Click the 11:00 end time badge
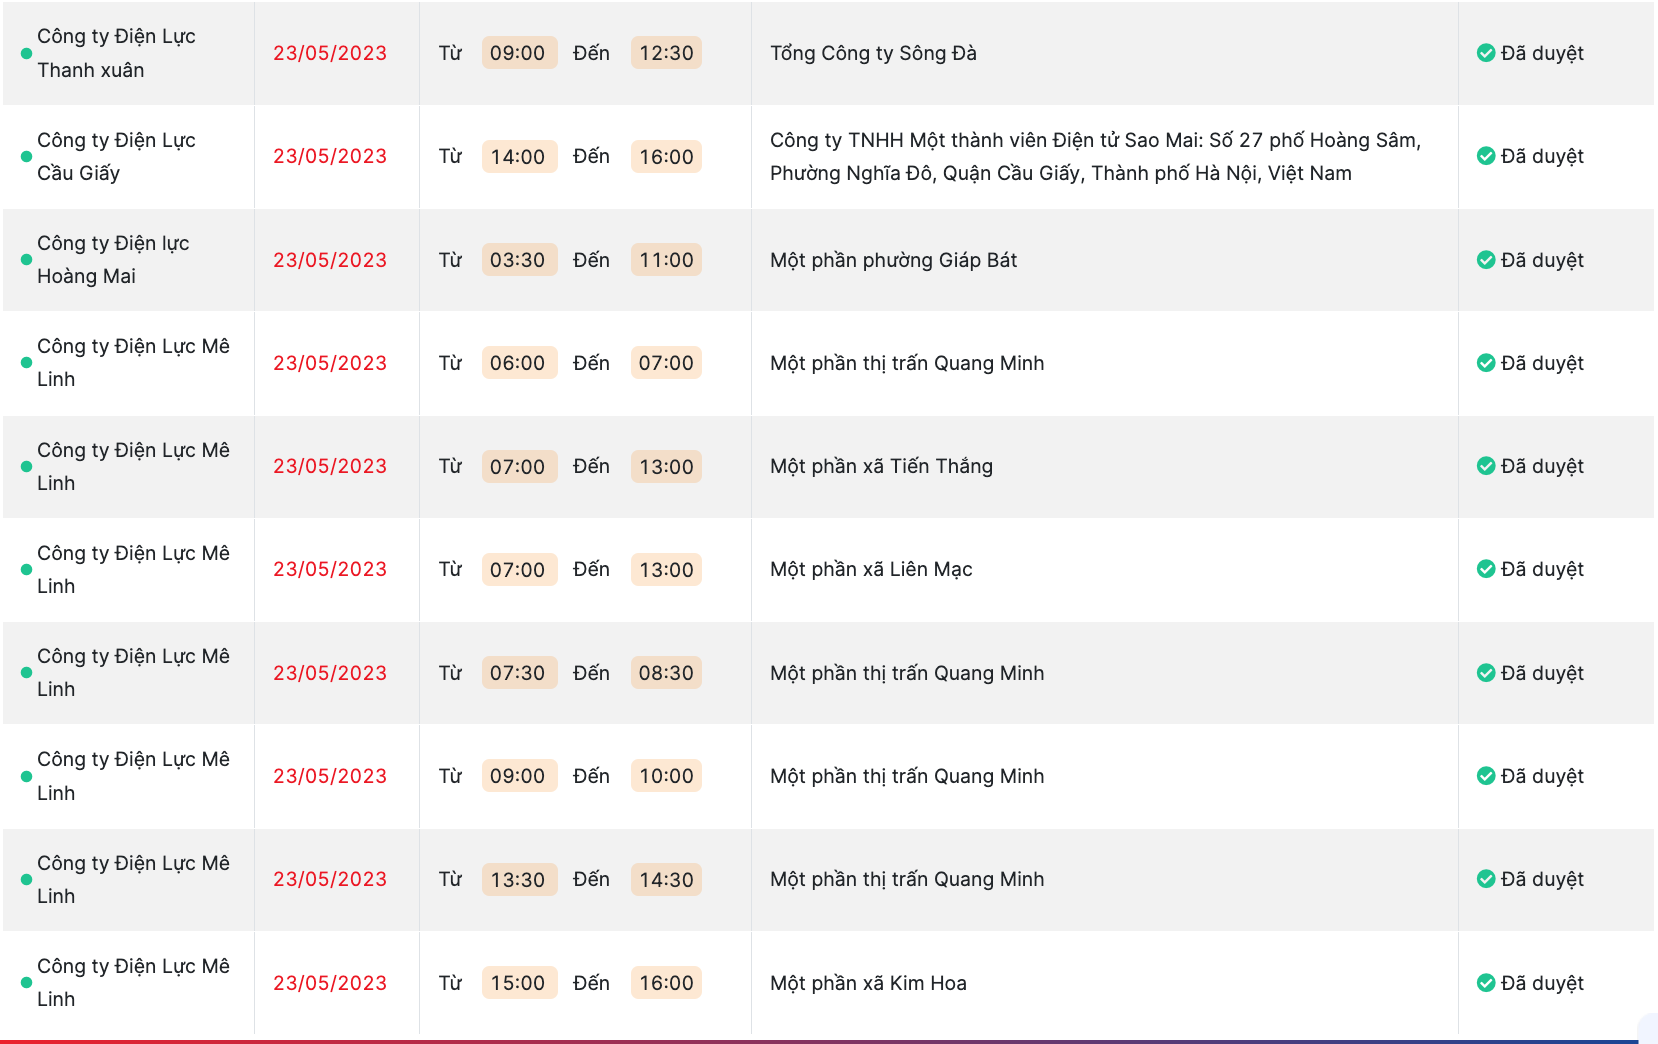This screenshot has height=1044, width=1658. point(666,260)
